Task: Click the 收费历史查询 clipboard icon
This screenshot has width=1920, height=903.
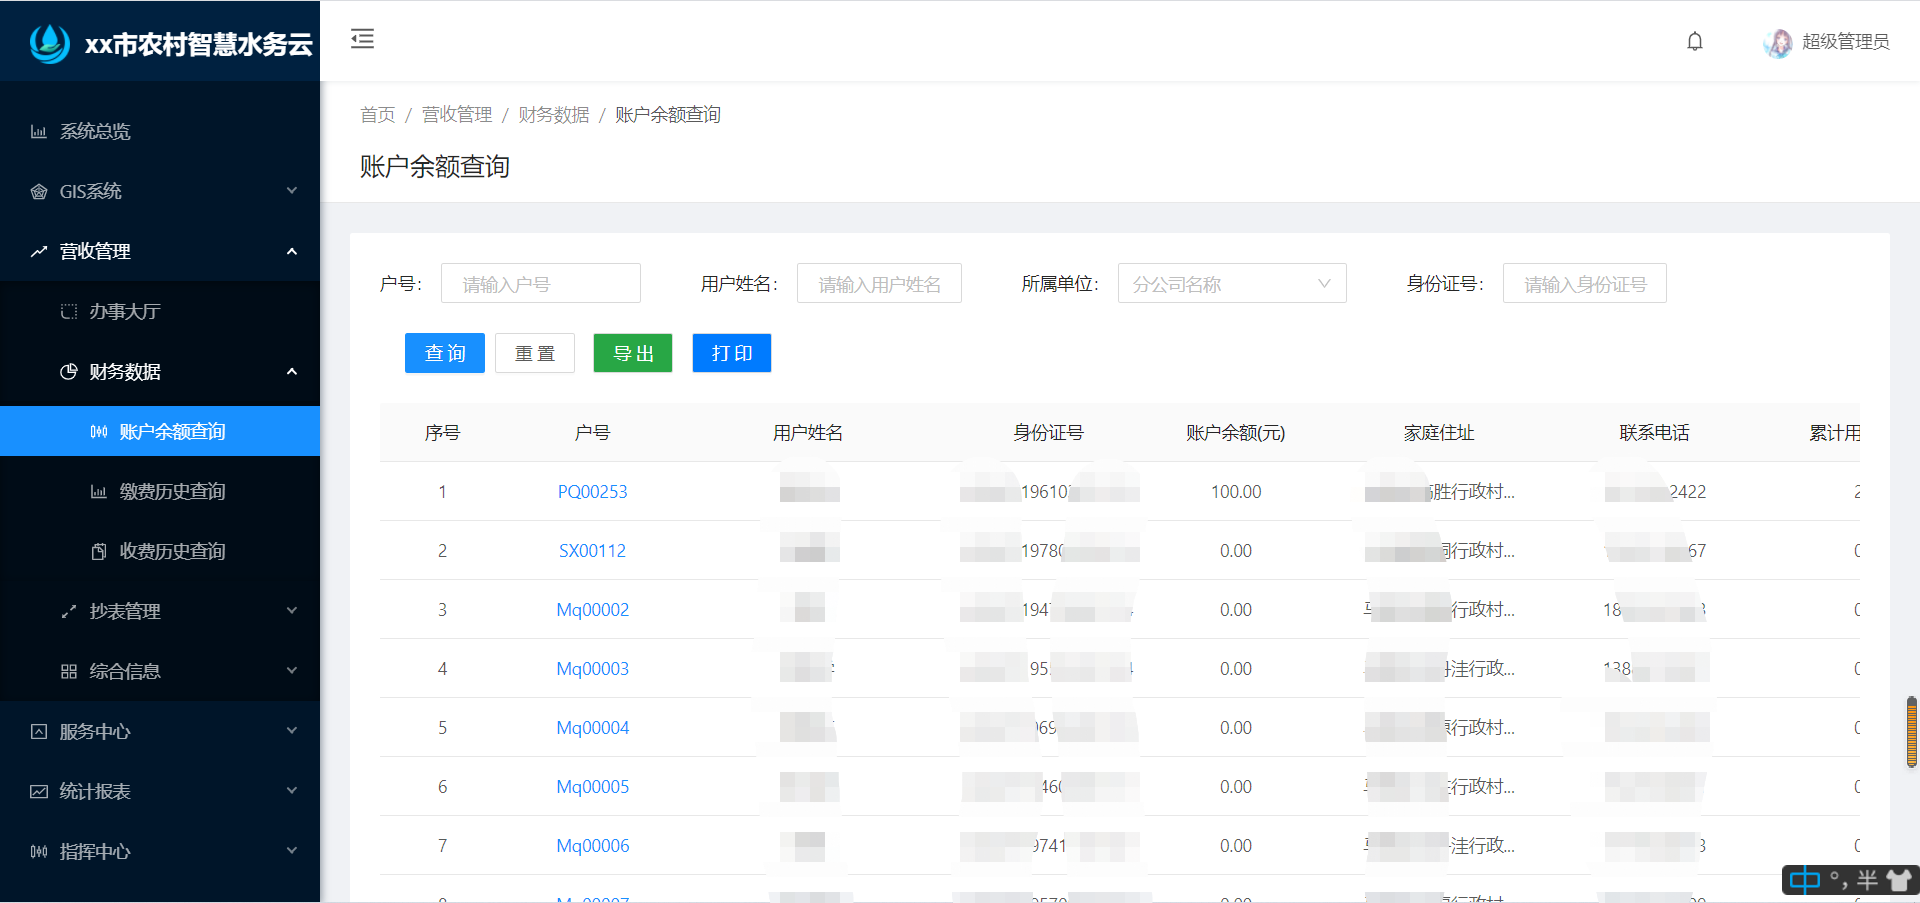Action: point(99,551)
